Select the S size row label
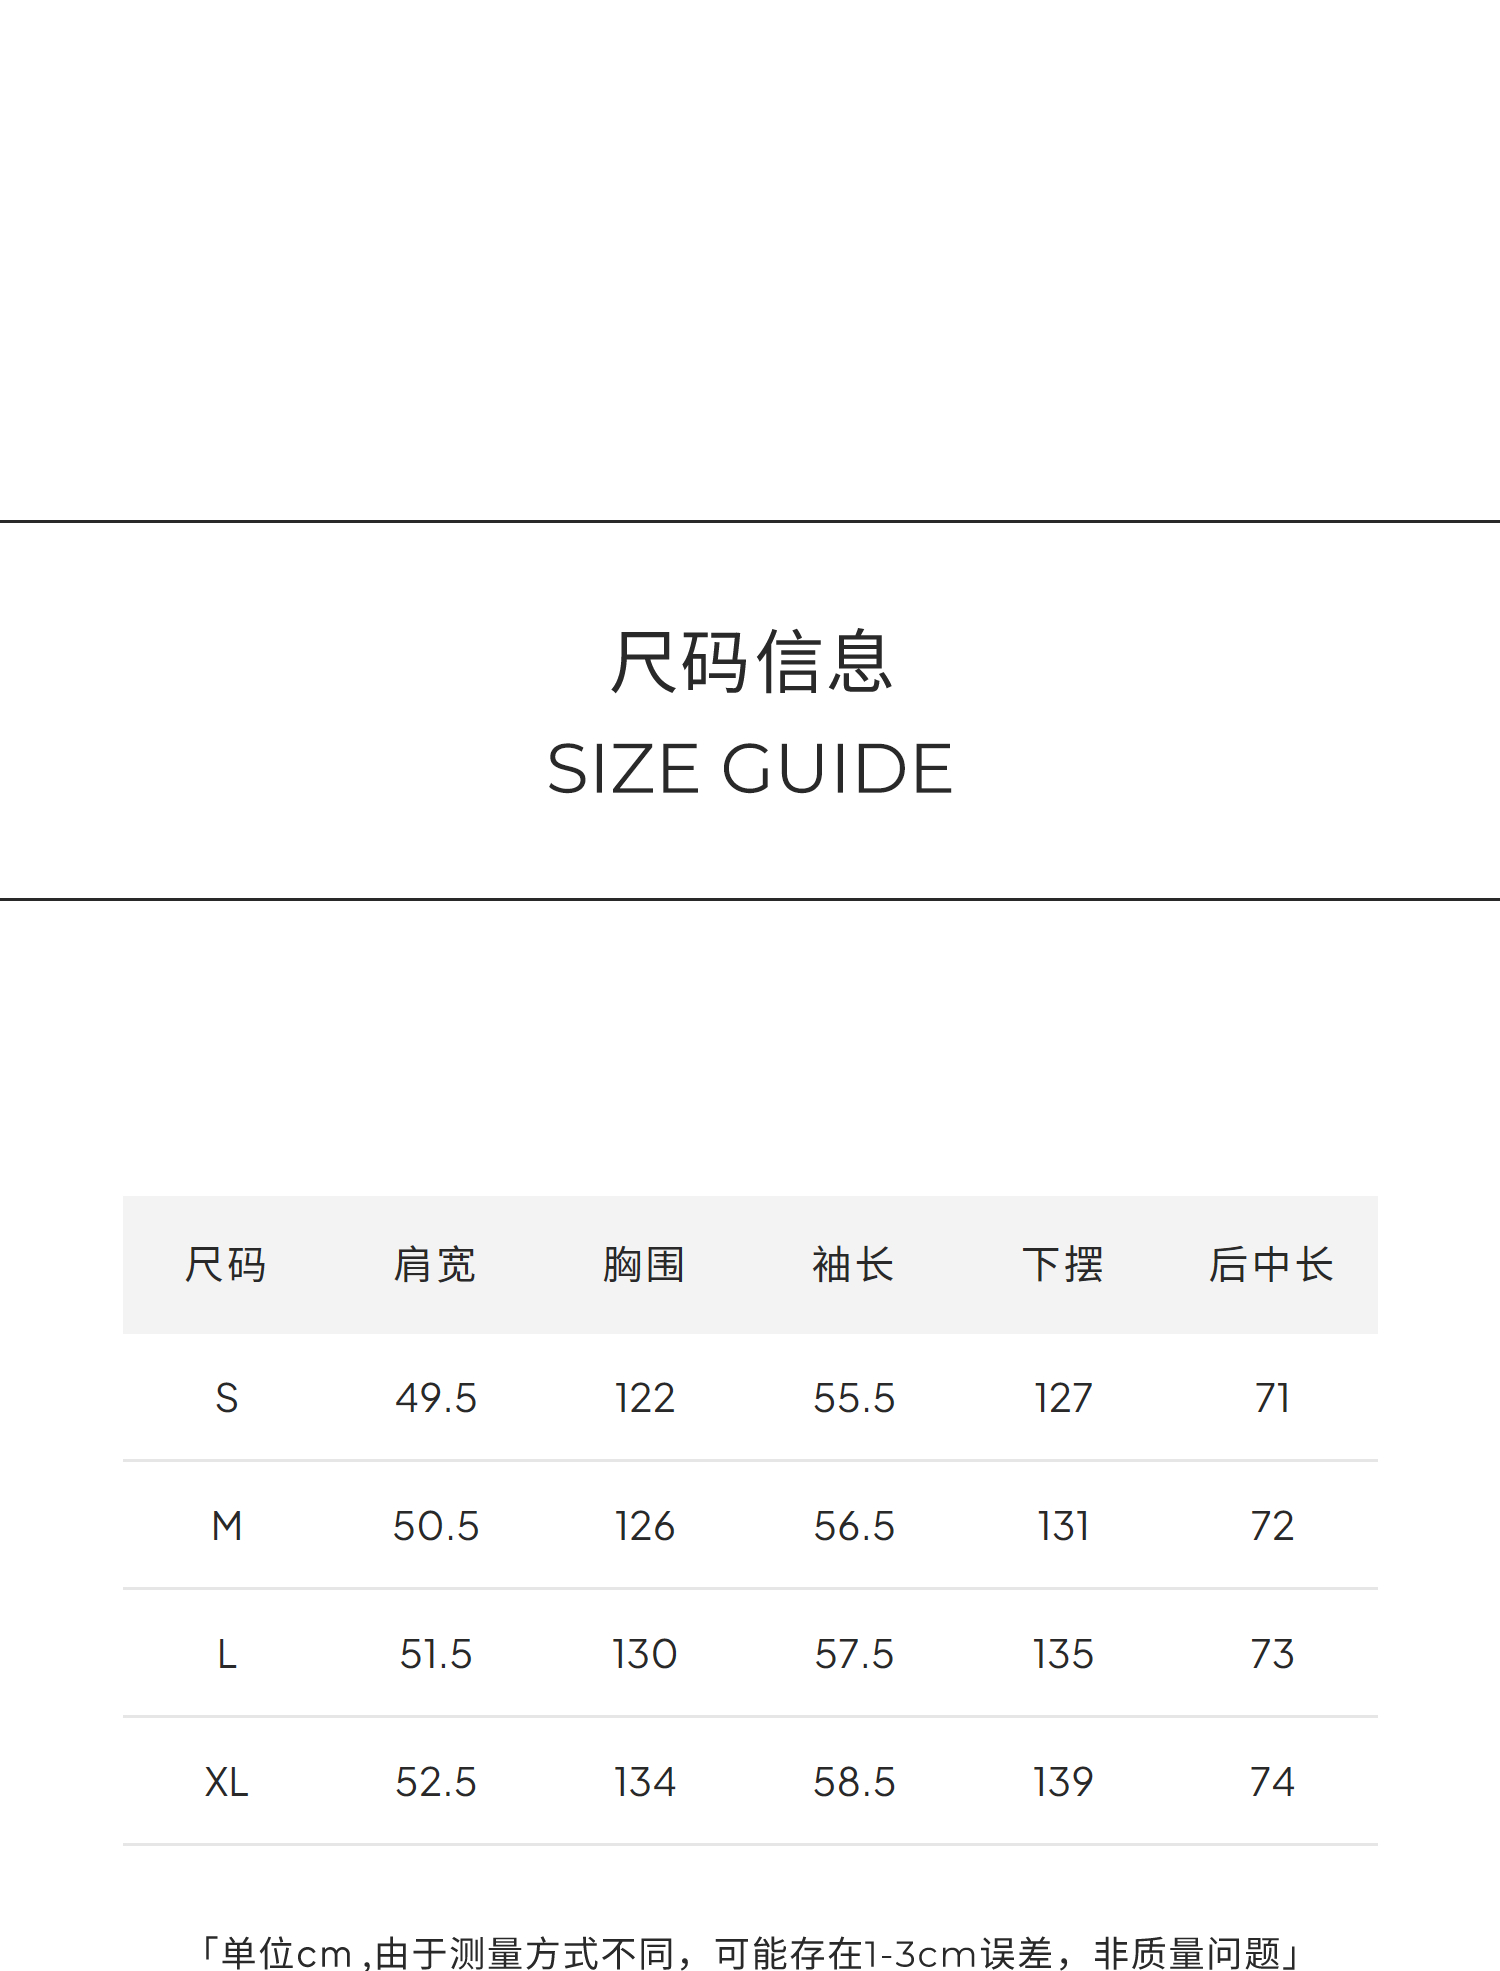 tap(227, 1398)
